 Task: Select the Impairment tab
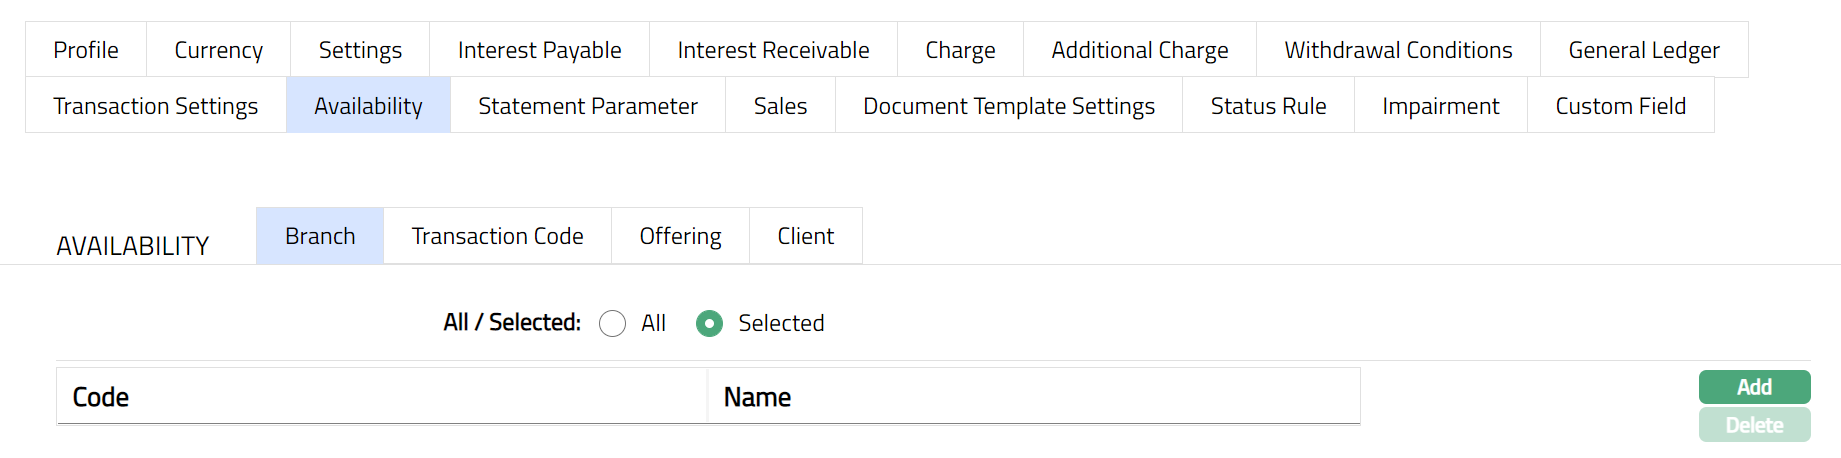pos(1440,106)
